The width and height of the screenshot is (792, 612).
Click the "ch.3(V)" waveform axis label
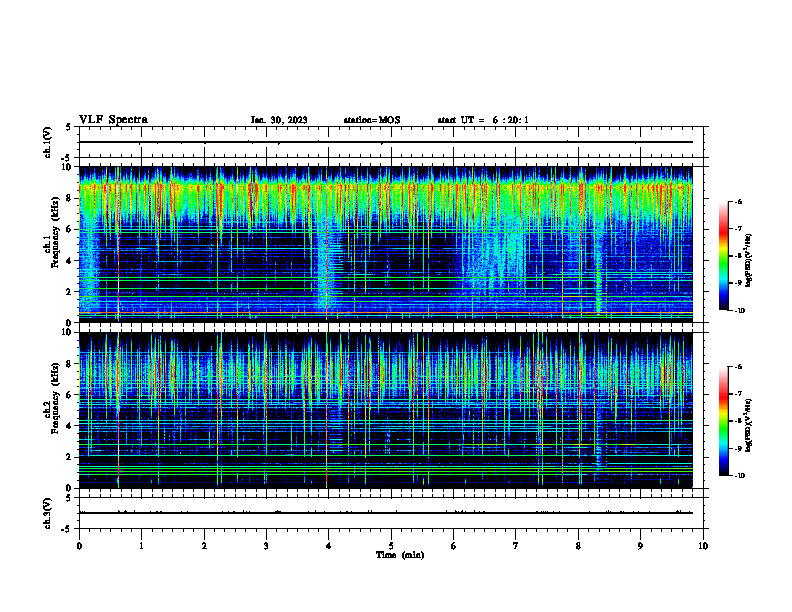point(48,513)
